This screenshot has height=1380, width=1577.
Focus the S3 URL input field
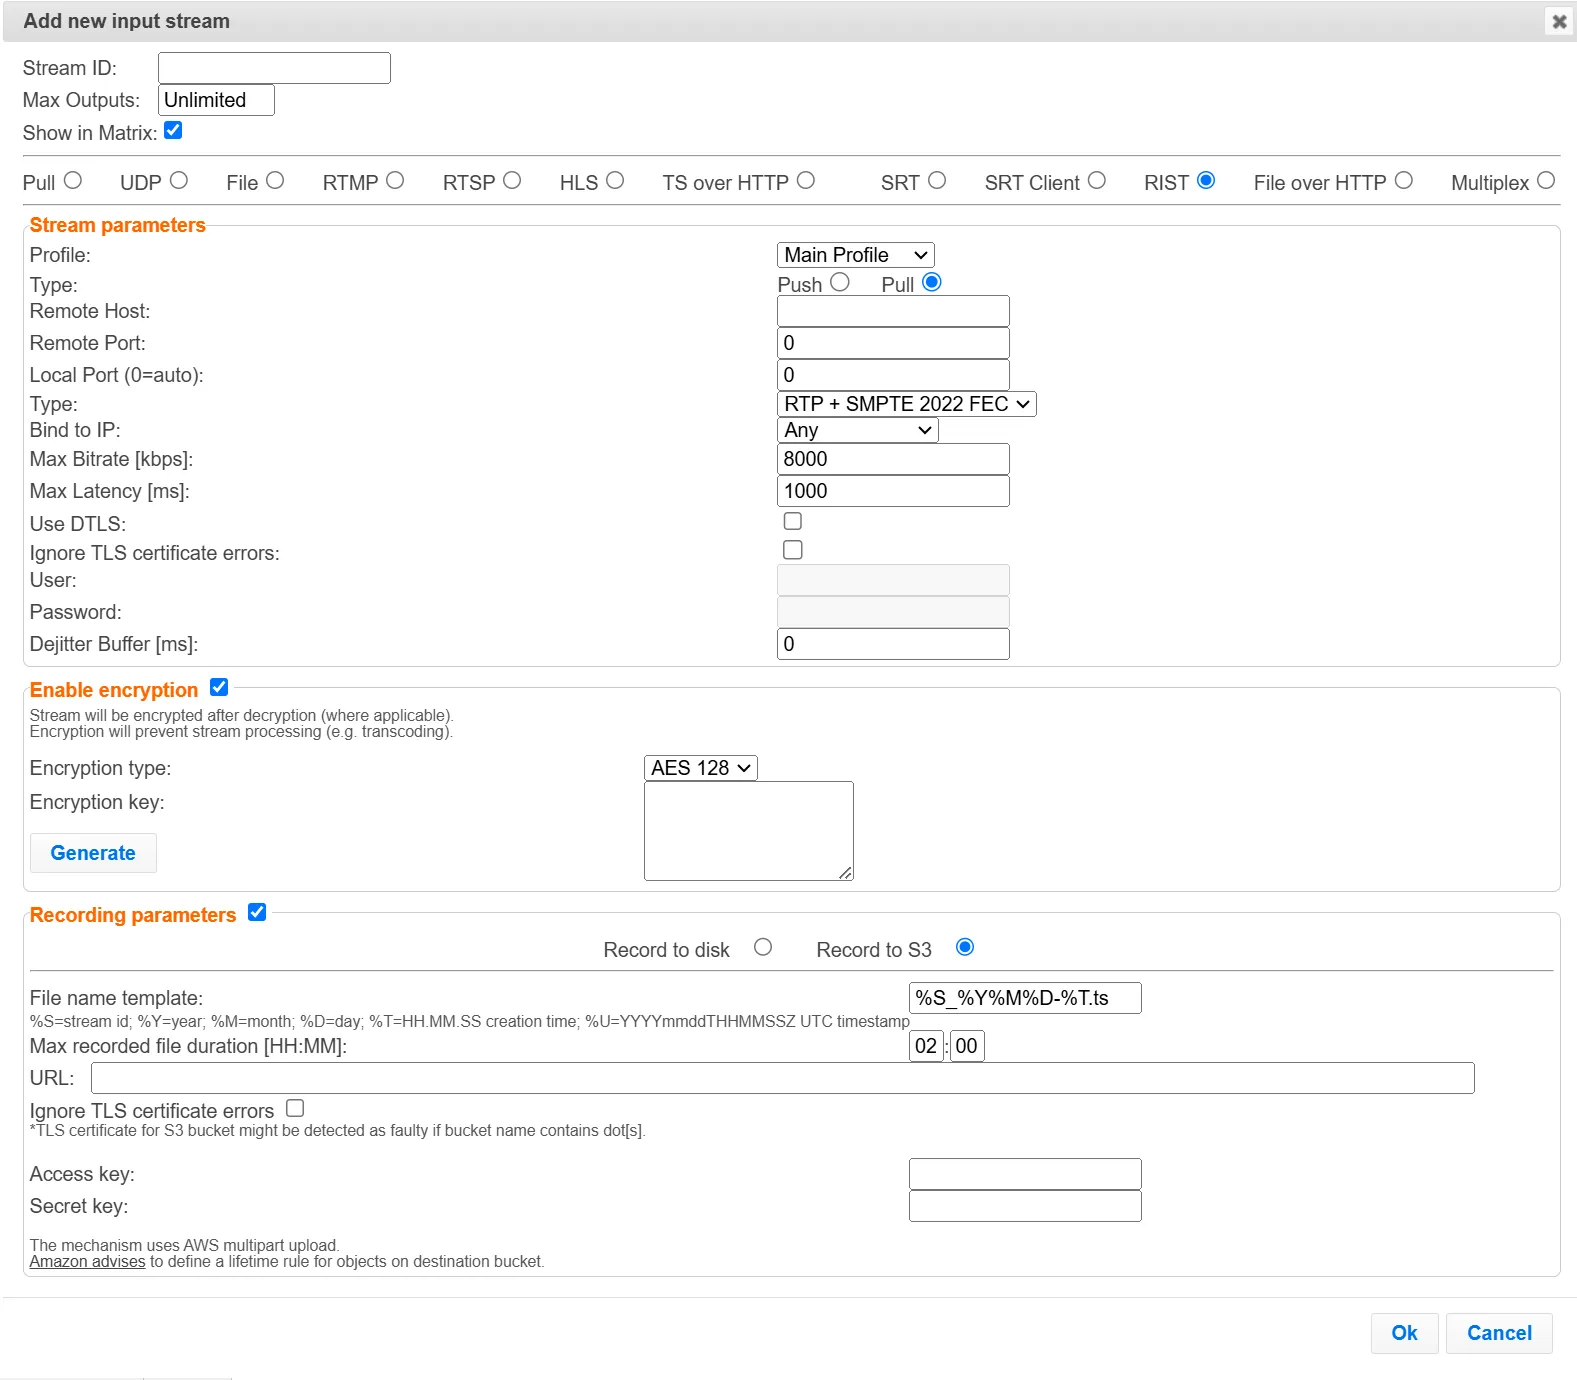[x=782, y=1078]
